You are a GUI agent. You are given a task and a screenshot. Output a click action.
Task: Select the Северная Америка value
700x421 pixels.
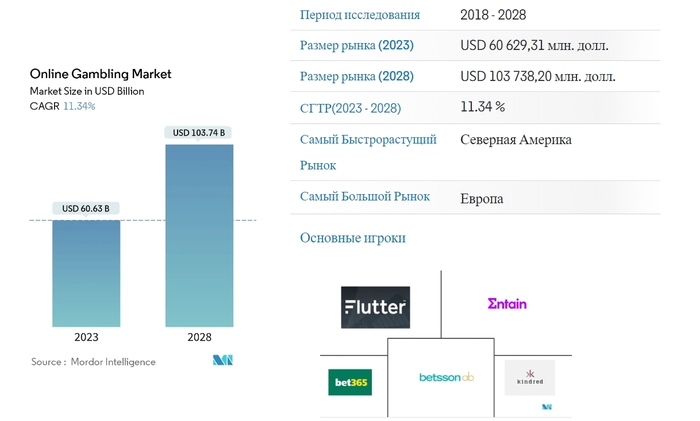516,140
